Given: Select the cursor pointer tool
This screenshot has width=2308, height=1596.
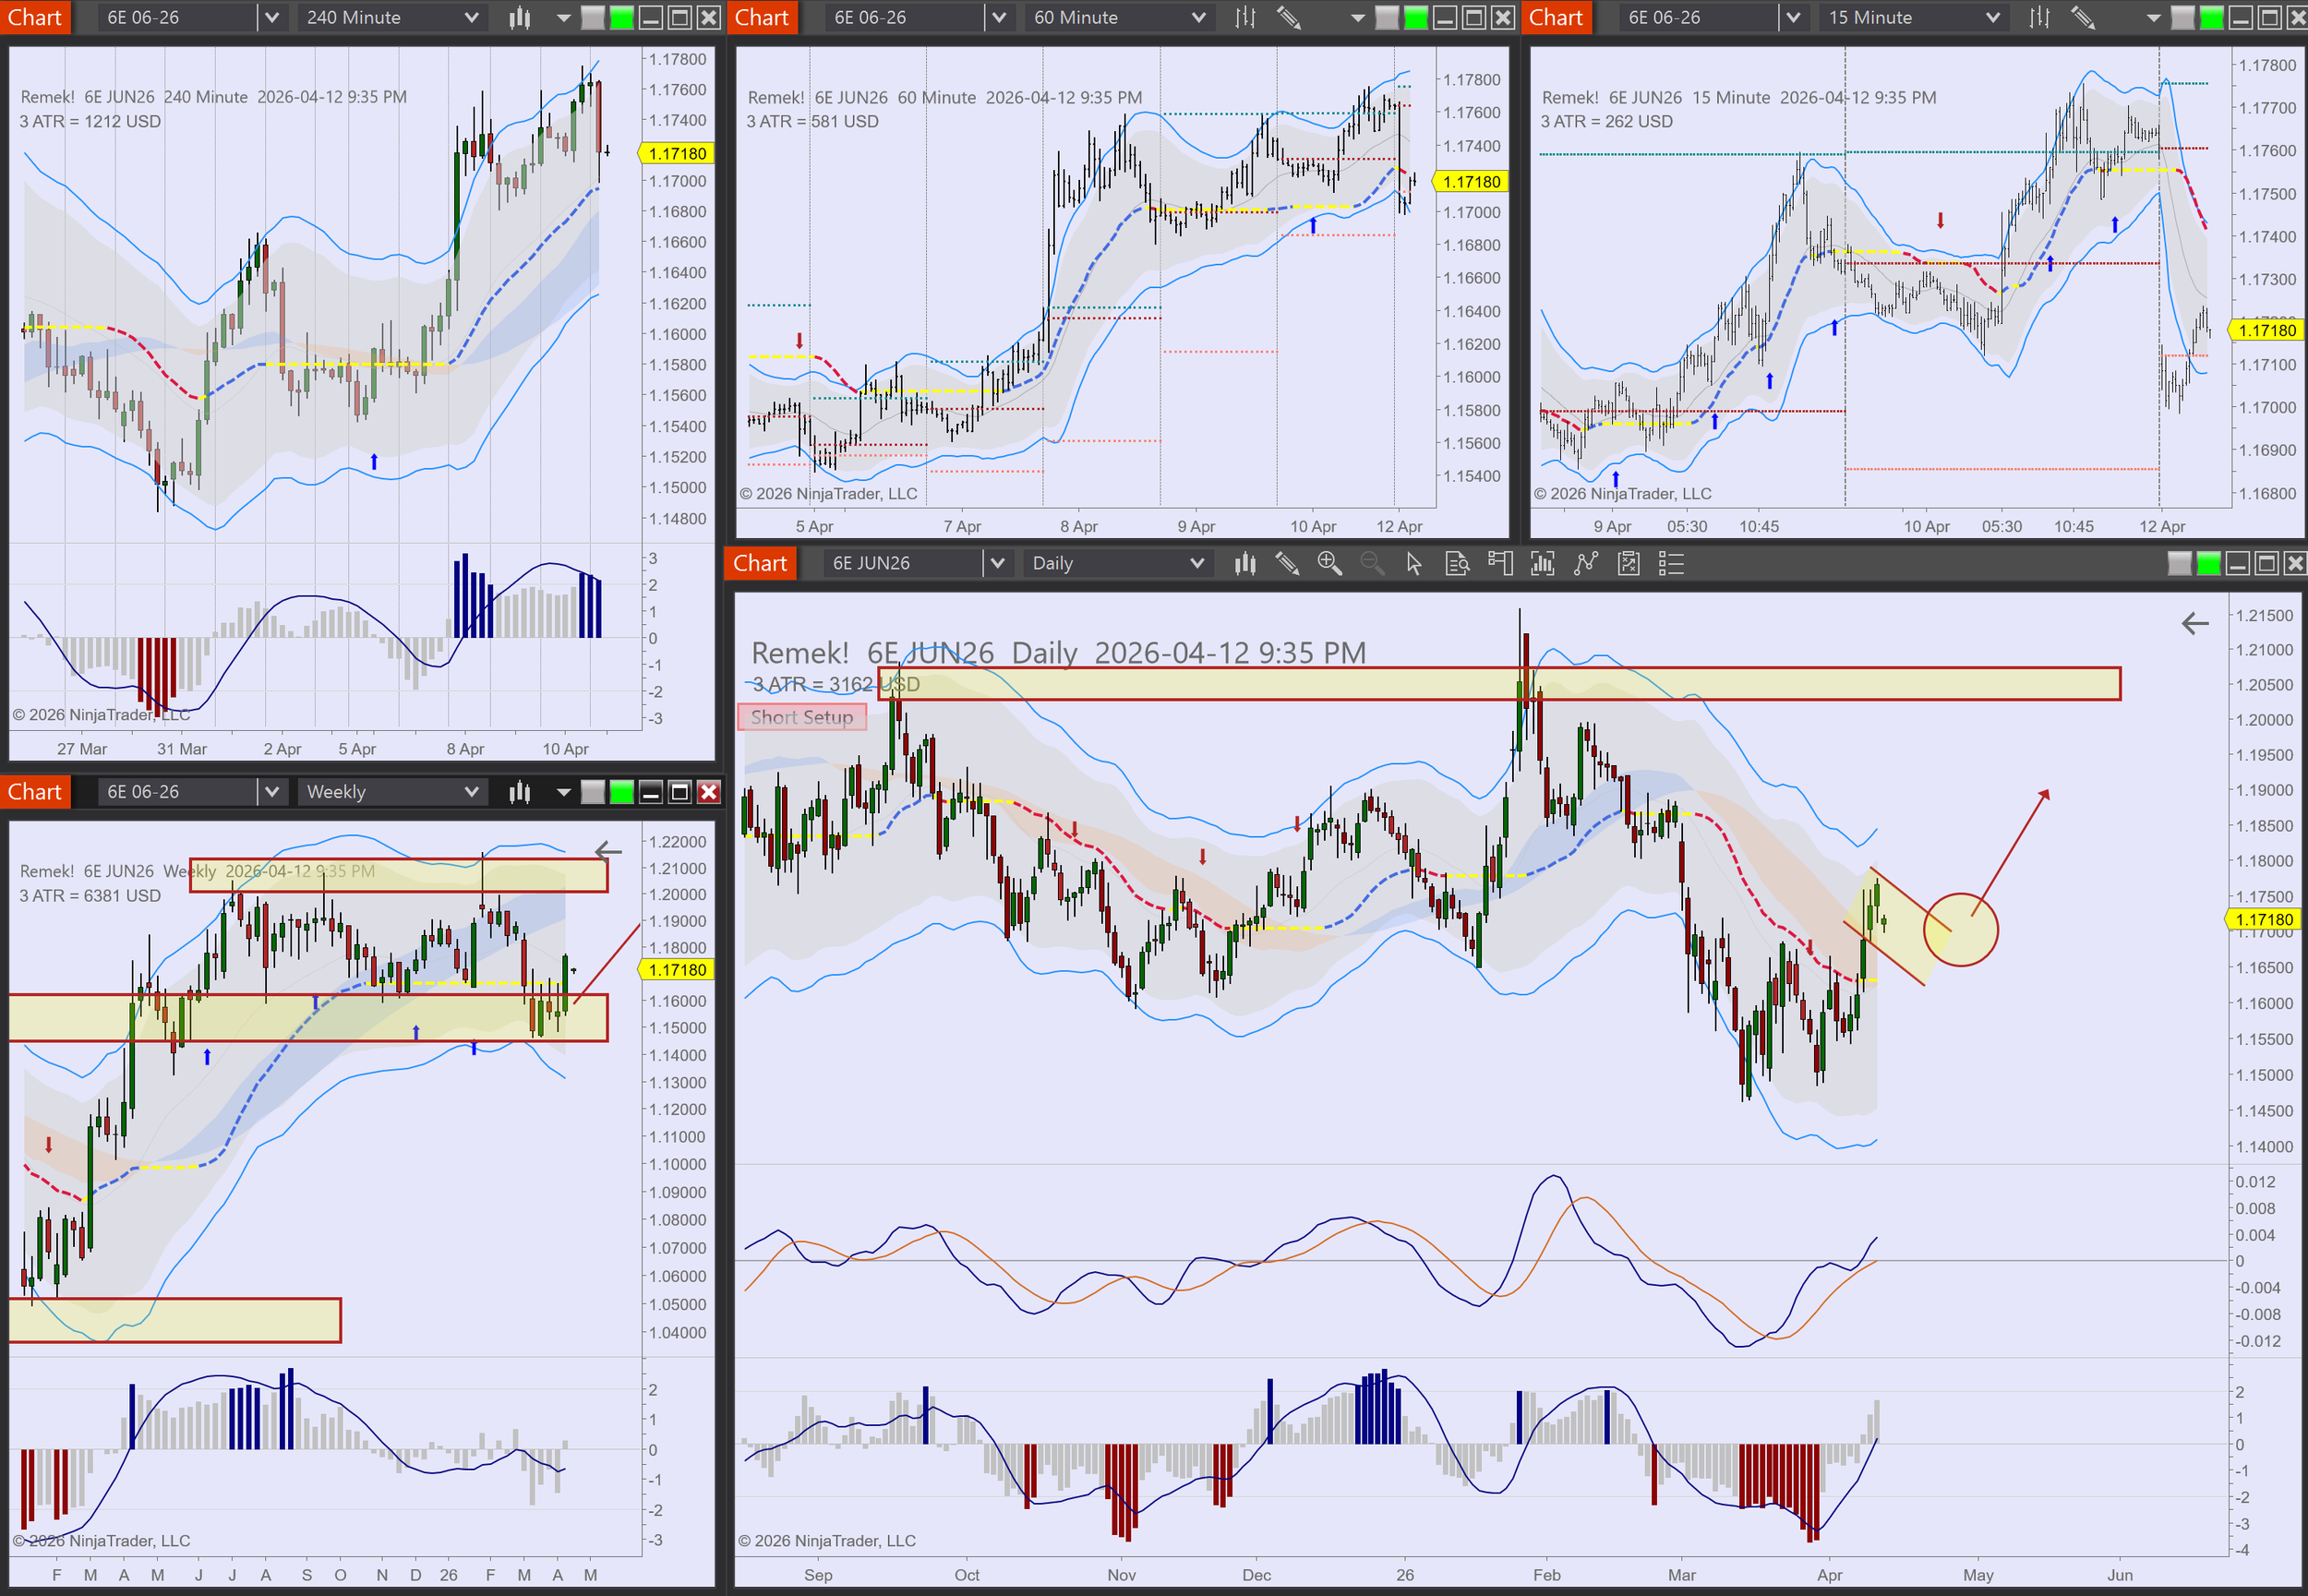Looking at the screenshot, I should pos(1413,564).
